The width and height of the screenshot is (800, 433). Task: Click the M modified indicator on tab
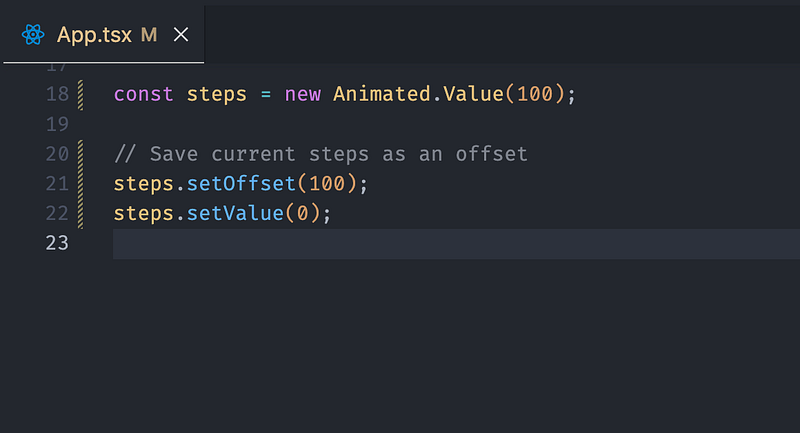click(x=149, y=35)
